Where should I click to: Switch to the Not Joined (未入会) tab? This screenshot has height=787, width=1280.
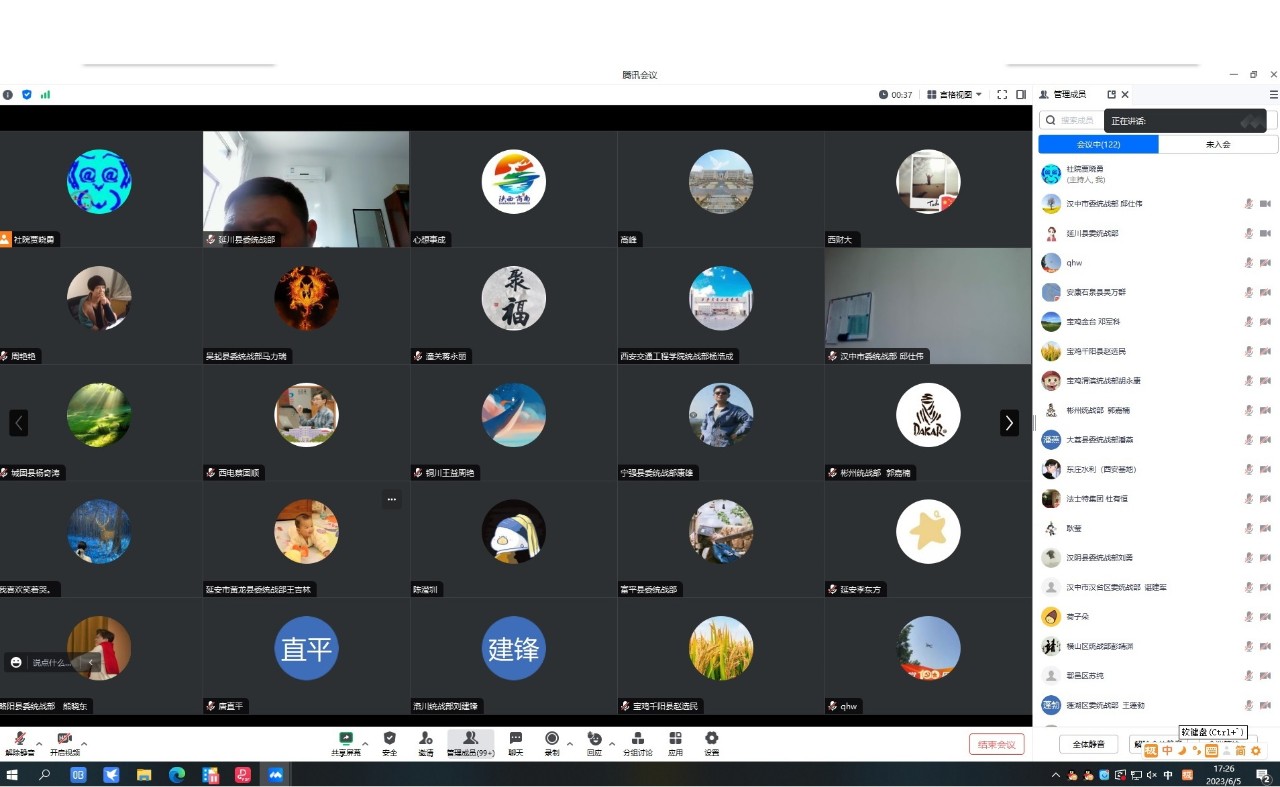coord(1218,145)
